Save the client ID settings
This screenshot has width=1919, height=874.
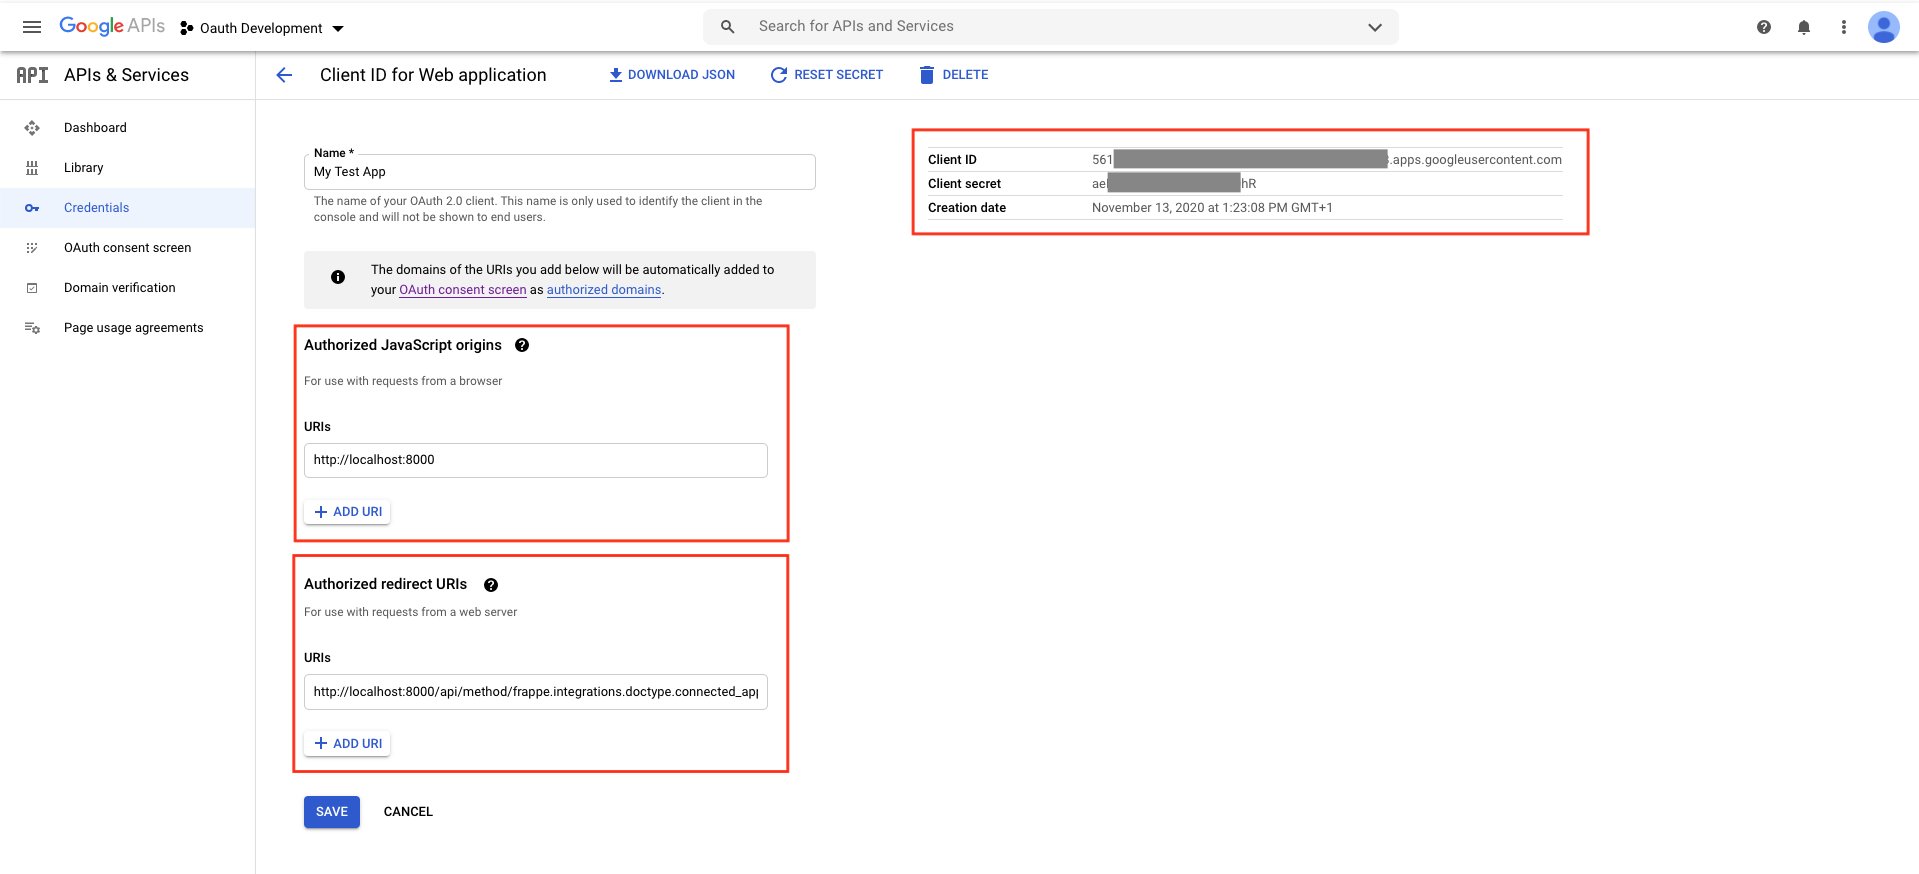click(x=332, y=812)
